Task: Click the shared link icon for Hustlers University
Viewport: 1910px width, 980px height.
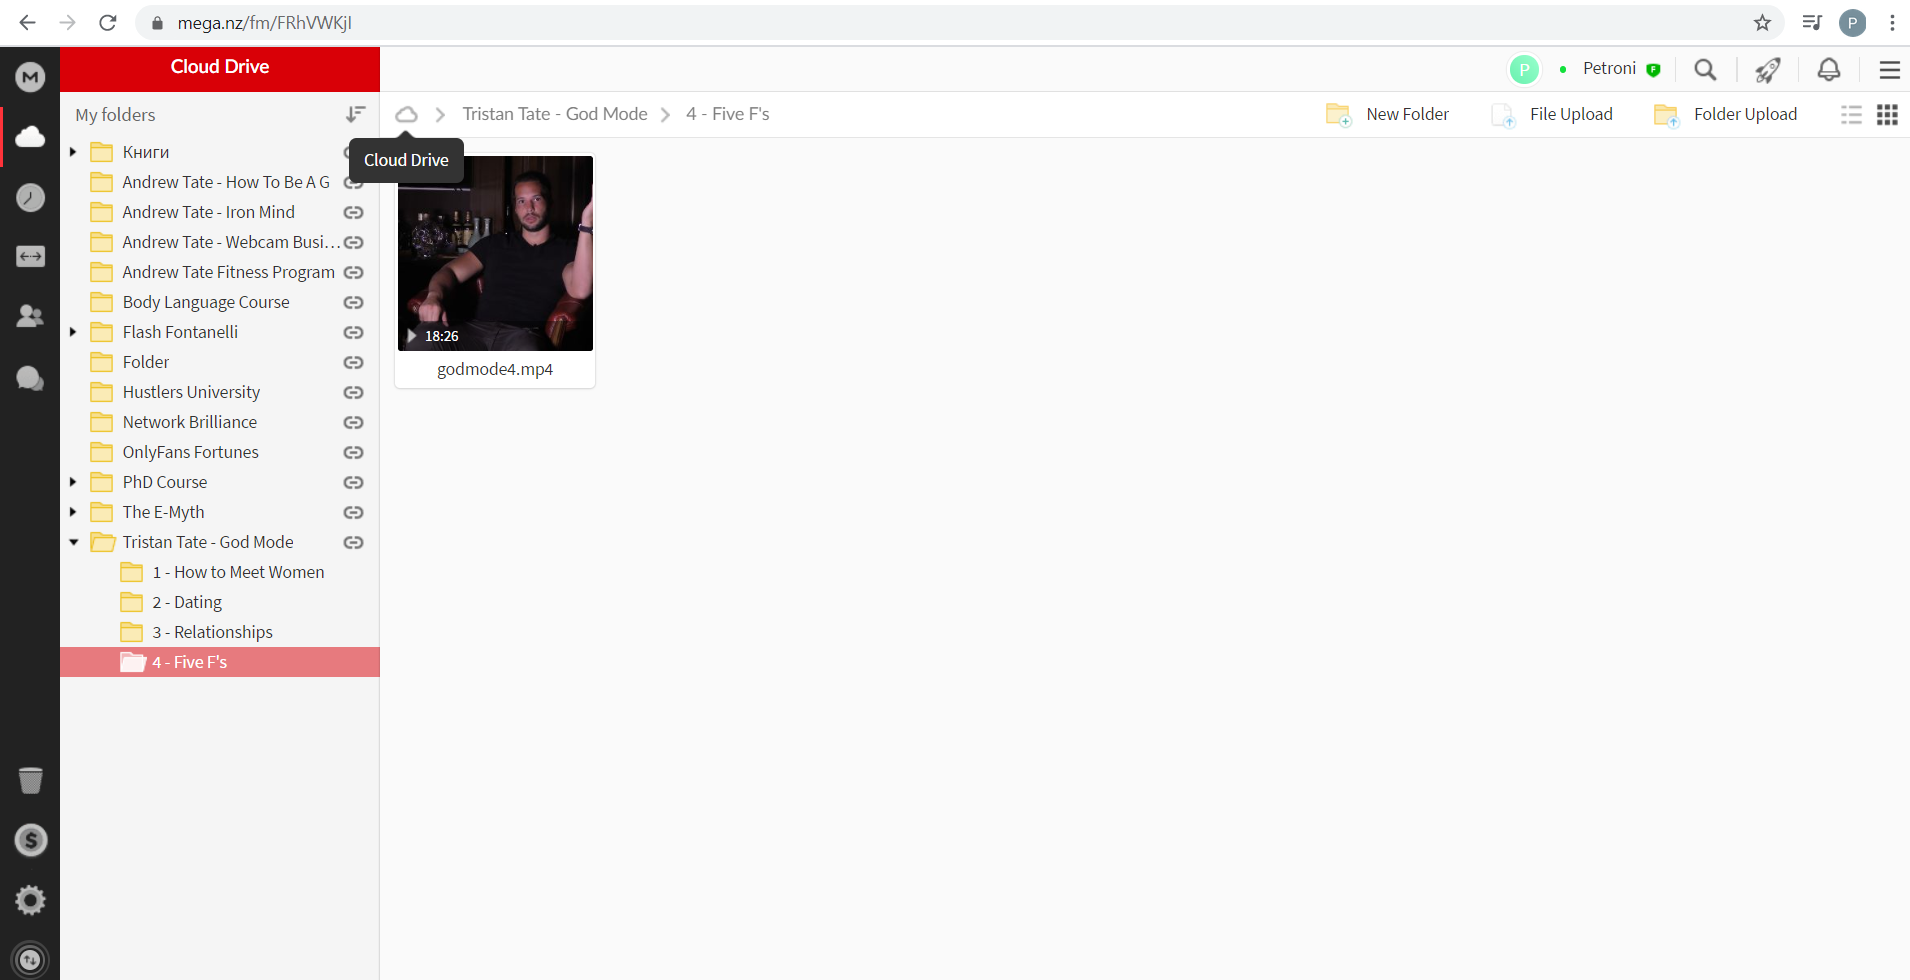Action: coord(353,393)
